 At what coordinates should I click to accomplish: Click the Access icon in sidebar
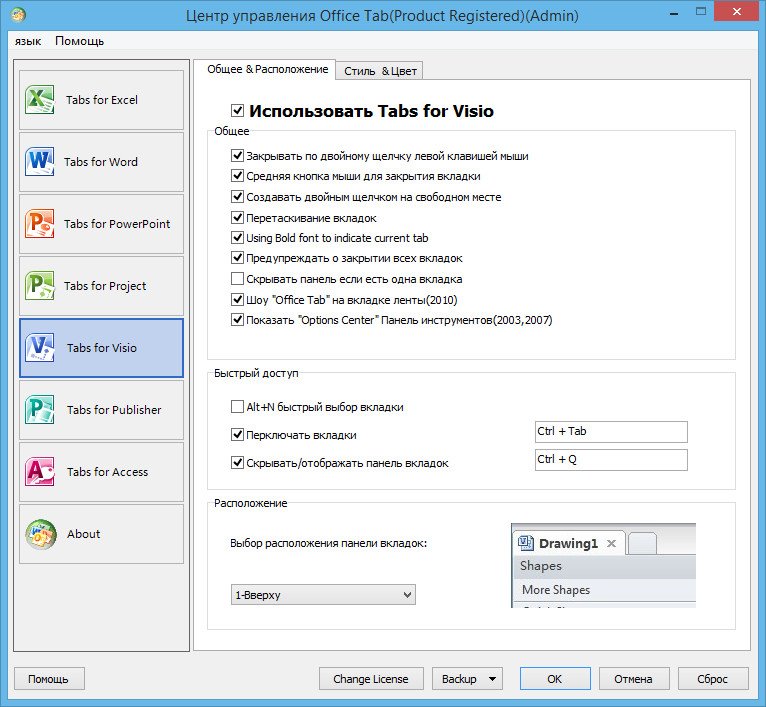[40, 471]
